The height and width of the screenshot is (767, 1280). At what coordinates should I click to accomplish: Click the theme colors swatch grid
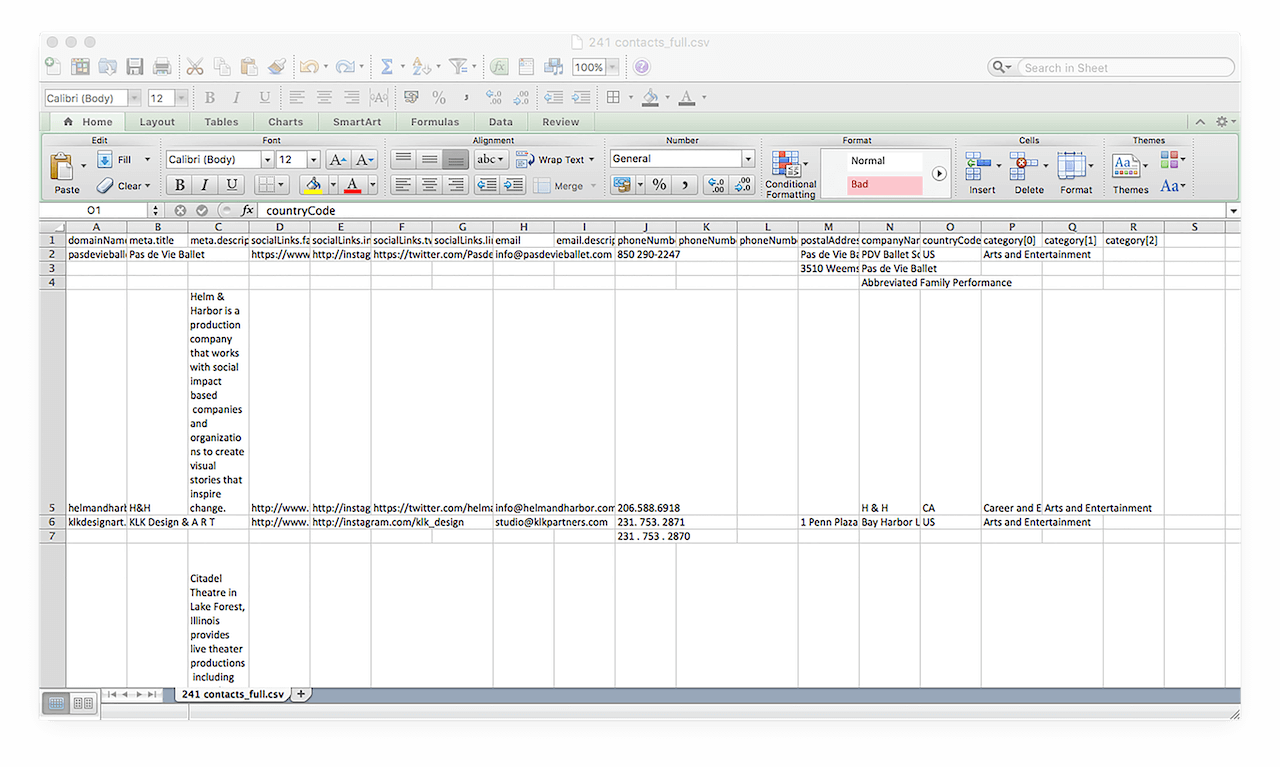[1170, 160]
